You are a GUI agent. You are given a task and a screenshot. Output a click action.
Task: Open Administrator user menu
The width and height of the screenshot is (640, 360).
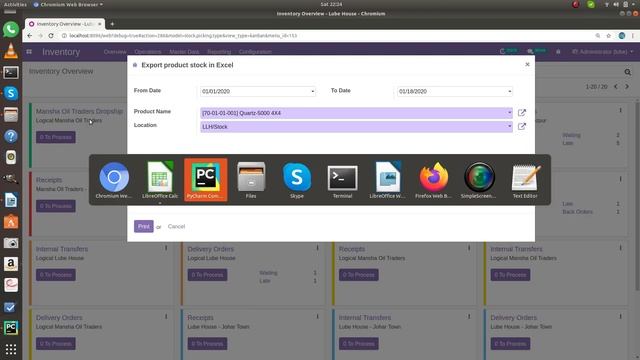tap(602, 52)
